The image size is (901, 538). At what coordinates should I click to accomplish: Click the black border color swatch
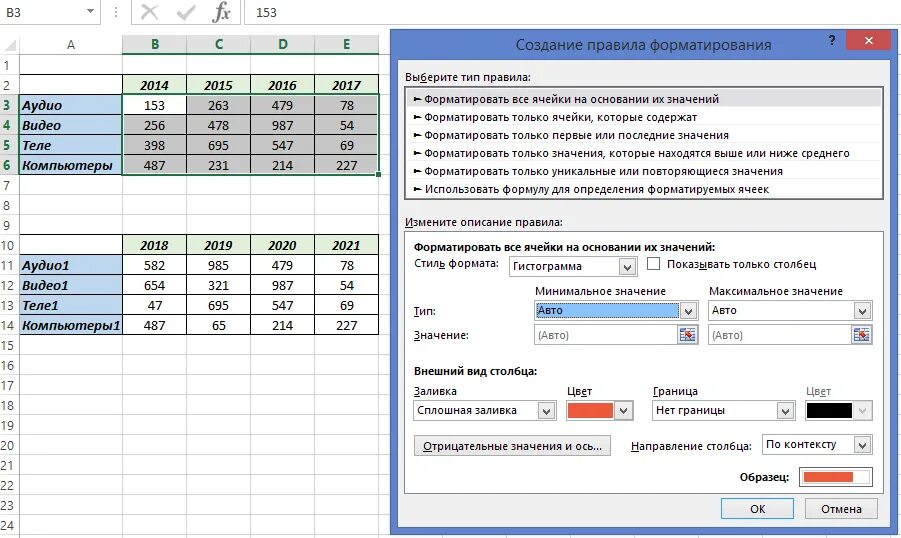tap(829, 410)
